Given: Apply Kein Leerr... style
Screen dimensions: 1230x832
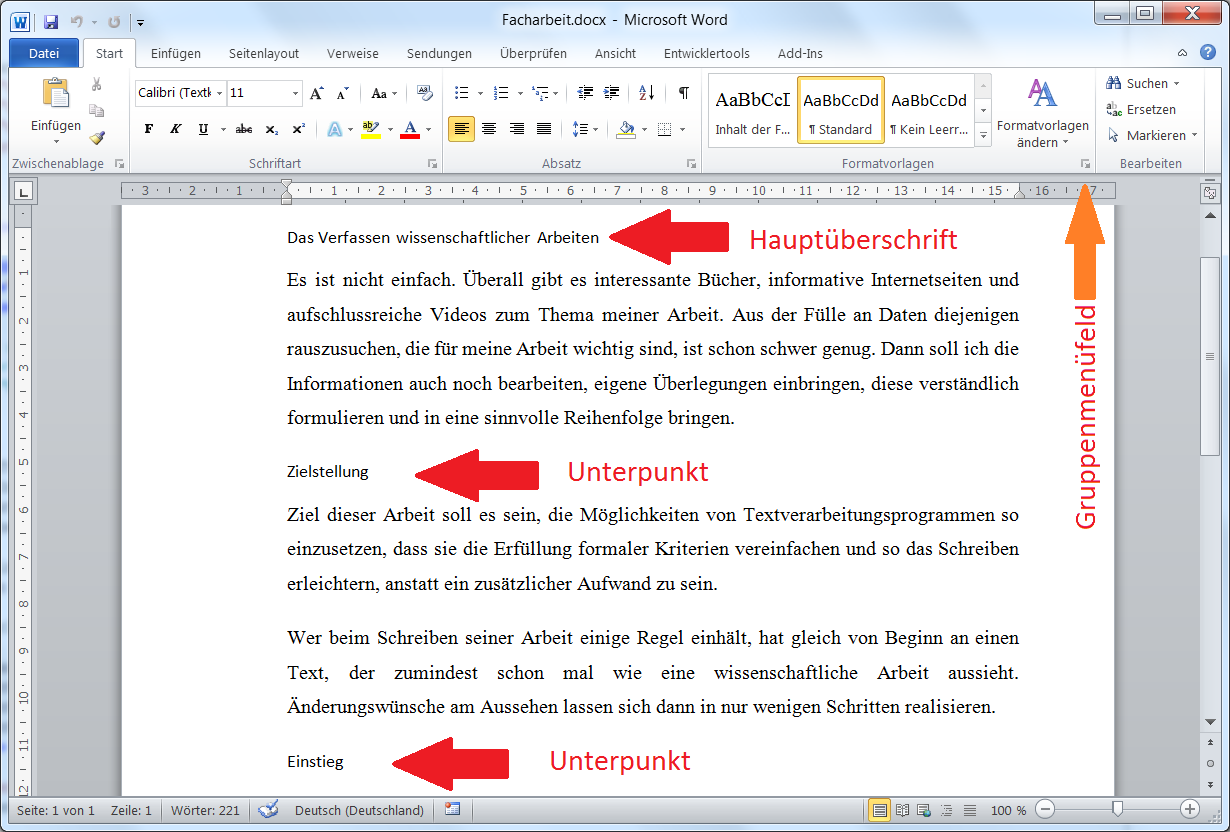Looking at the screenshot, I should (929, 111).
